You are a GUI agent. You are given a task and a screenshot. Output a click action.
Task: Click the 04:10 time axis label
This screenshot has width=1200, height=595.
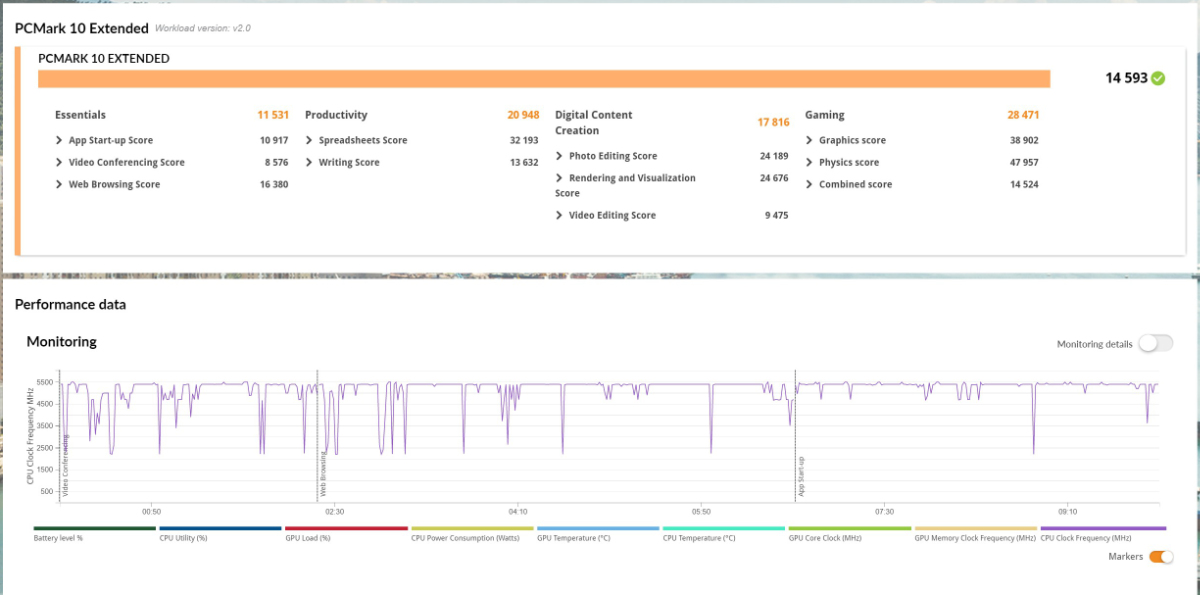[517, 511]
